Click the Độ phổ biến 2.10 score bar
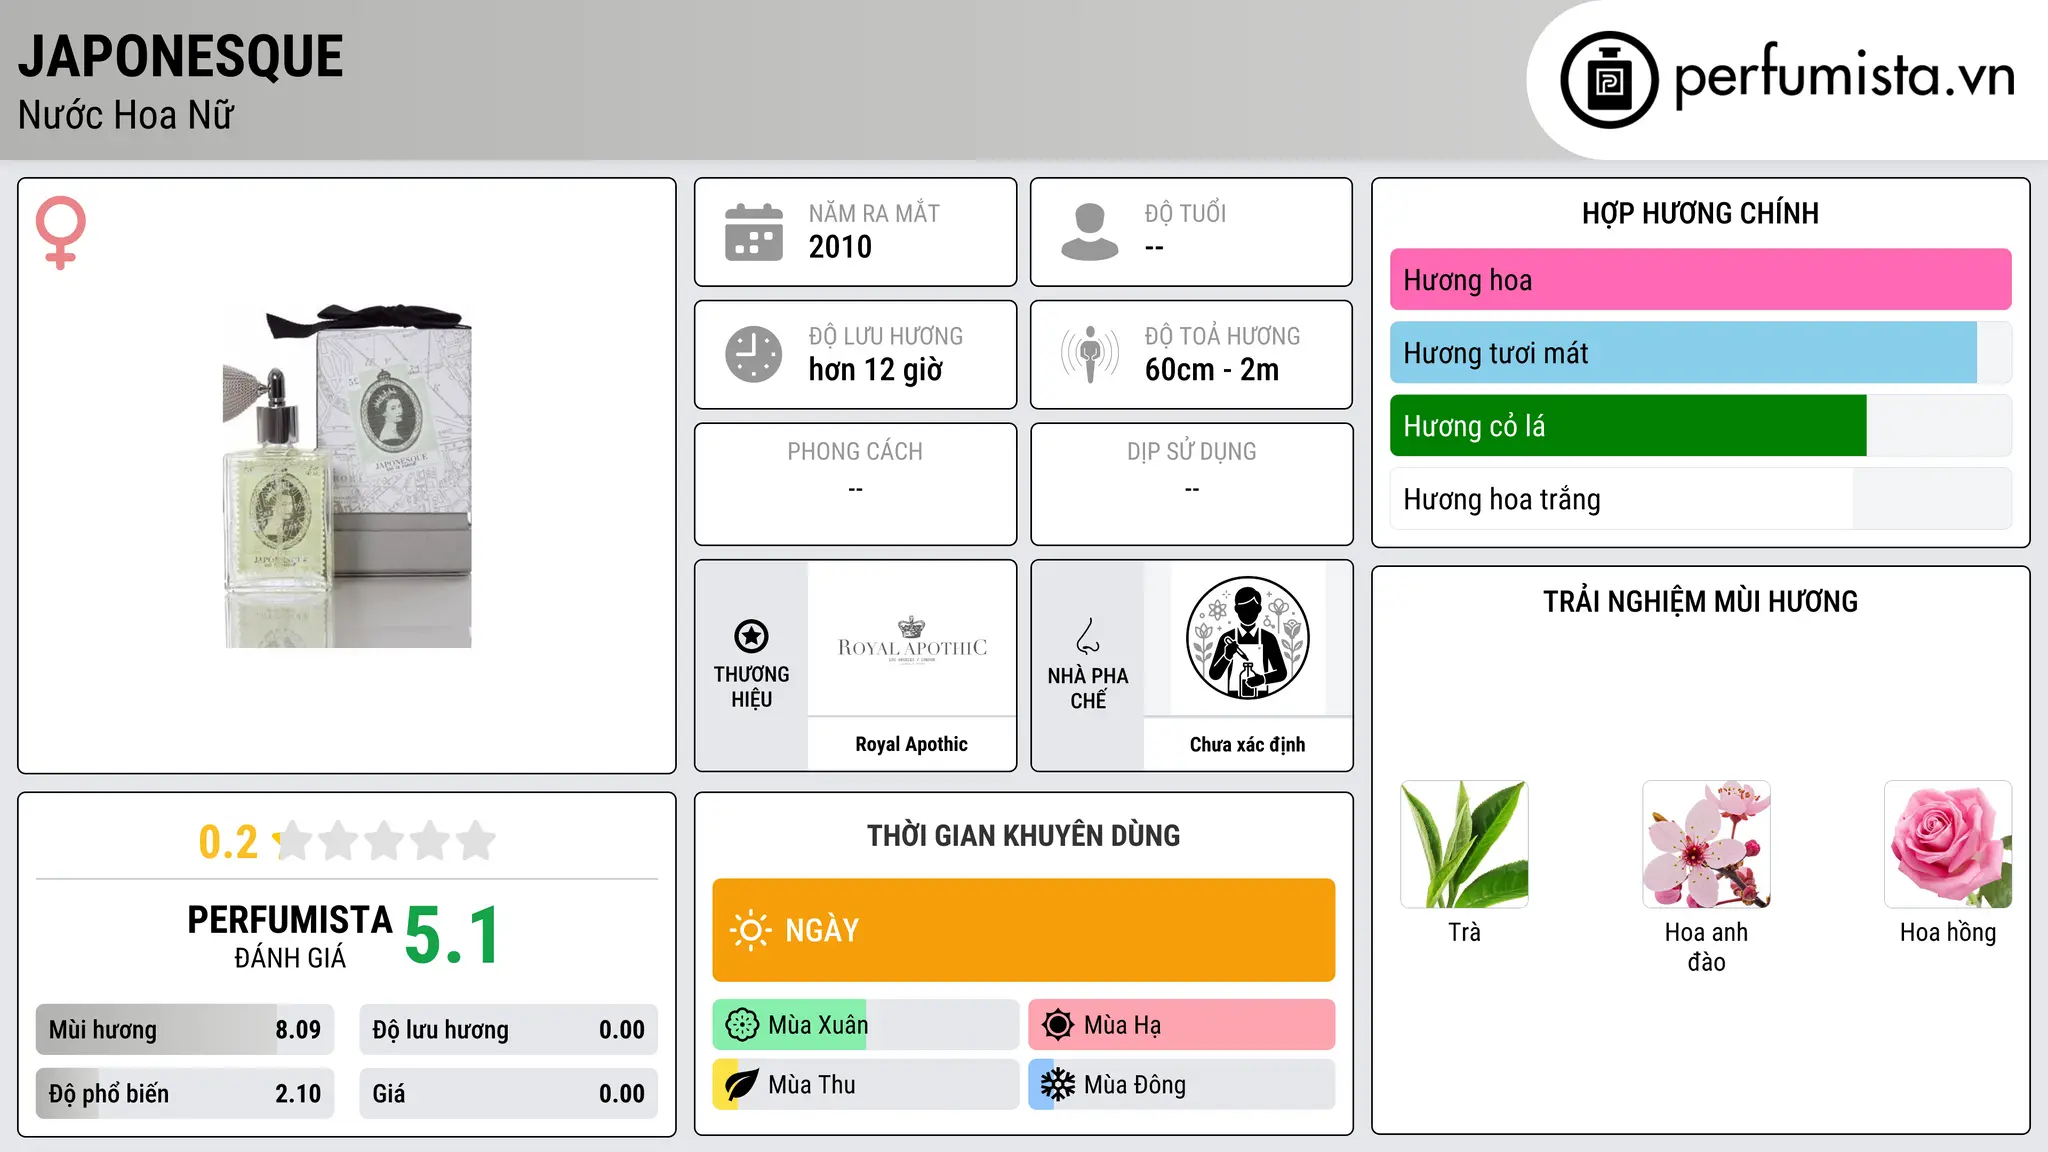Image resolution: width=2048 pixels, height=1152 pixels. (185, 1094)
